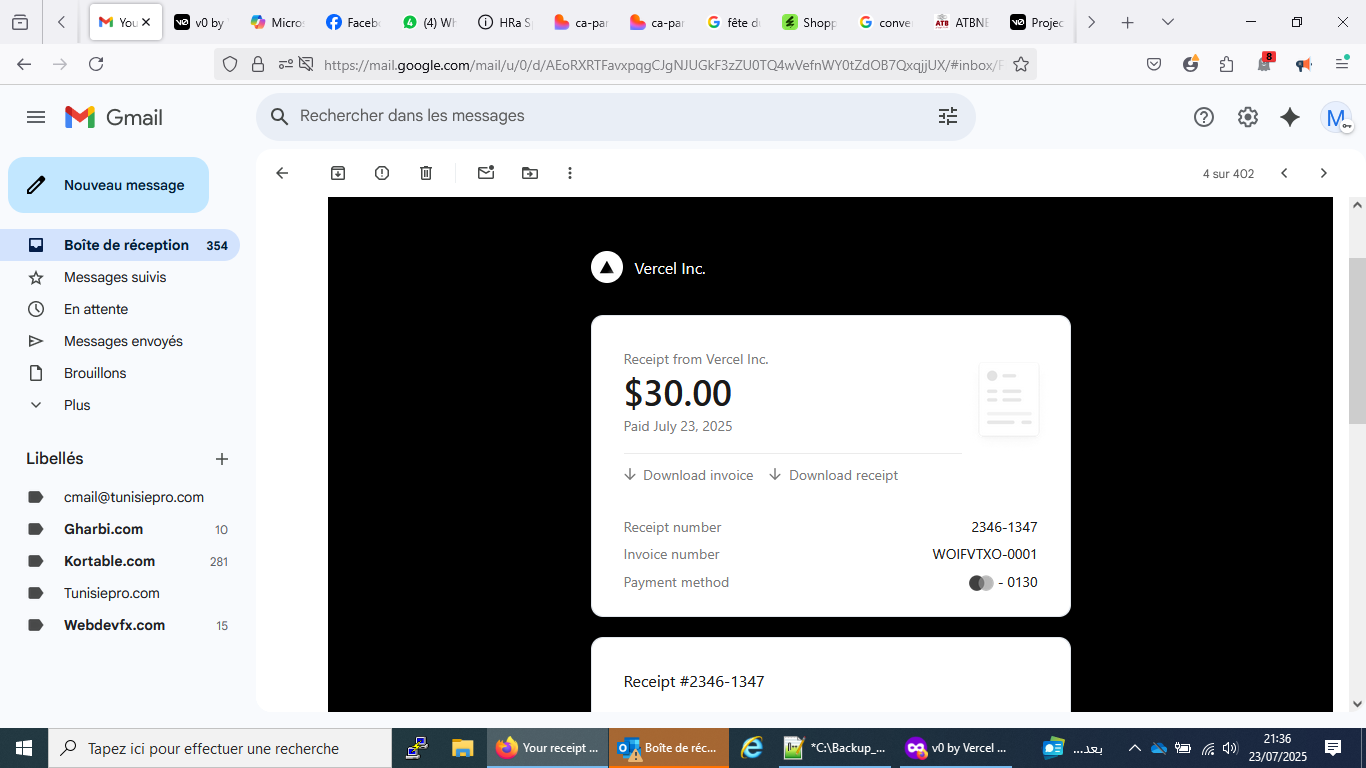Viewport: 1366px width, 768px height.
Task: Go back to the inbox list
Action: (x=282, y=173)
